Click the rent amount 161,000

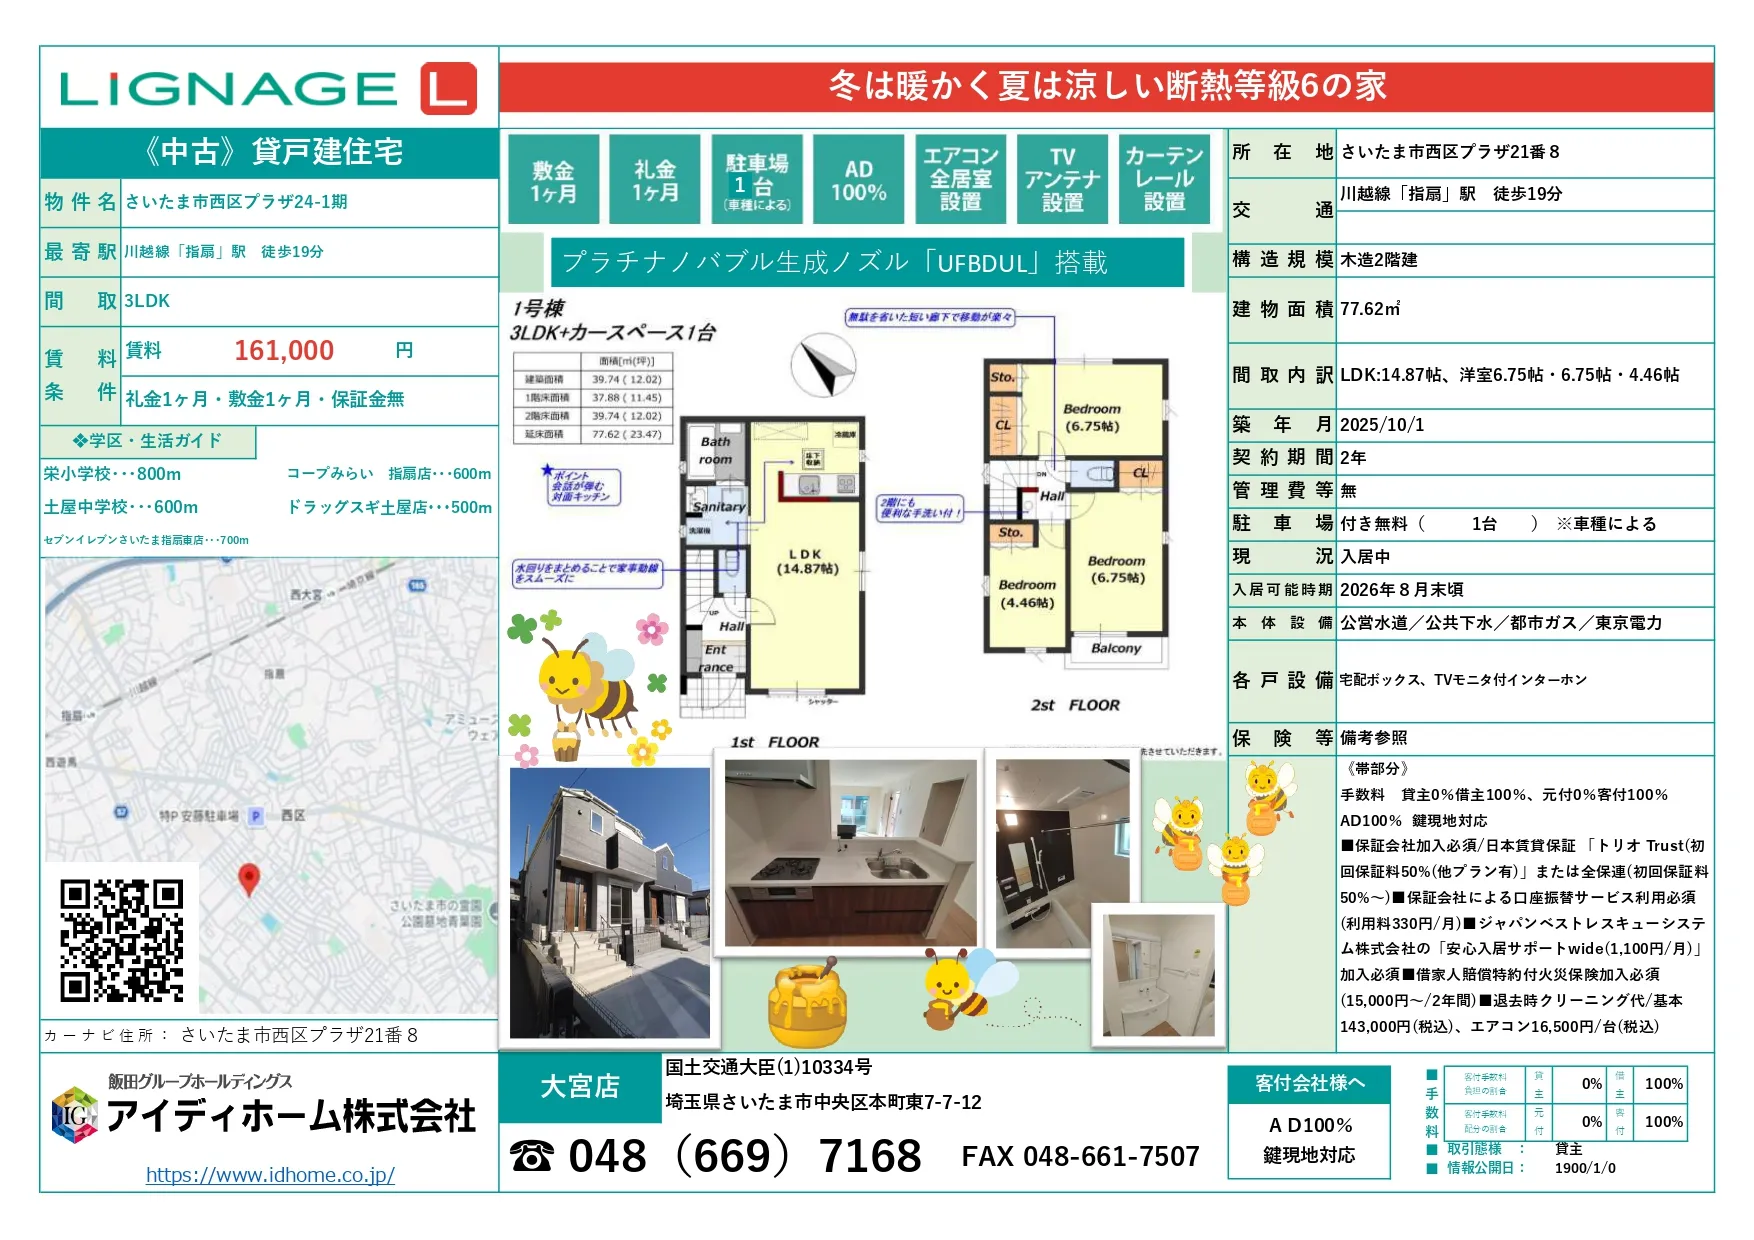click(x=284, y=351)
